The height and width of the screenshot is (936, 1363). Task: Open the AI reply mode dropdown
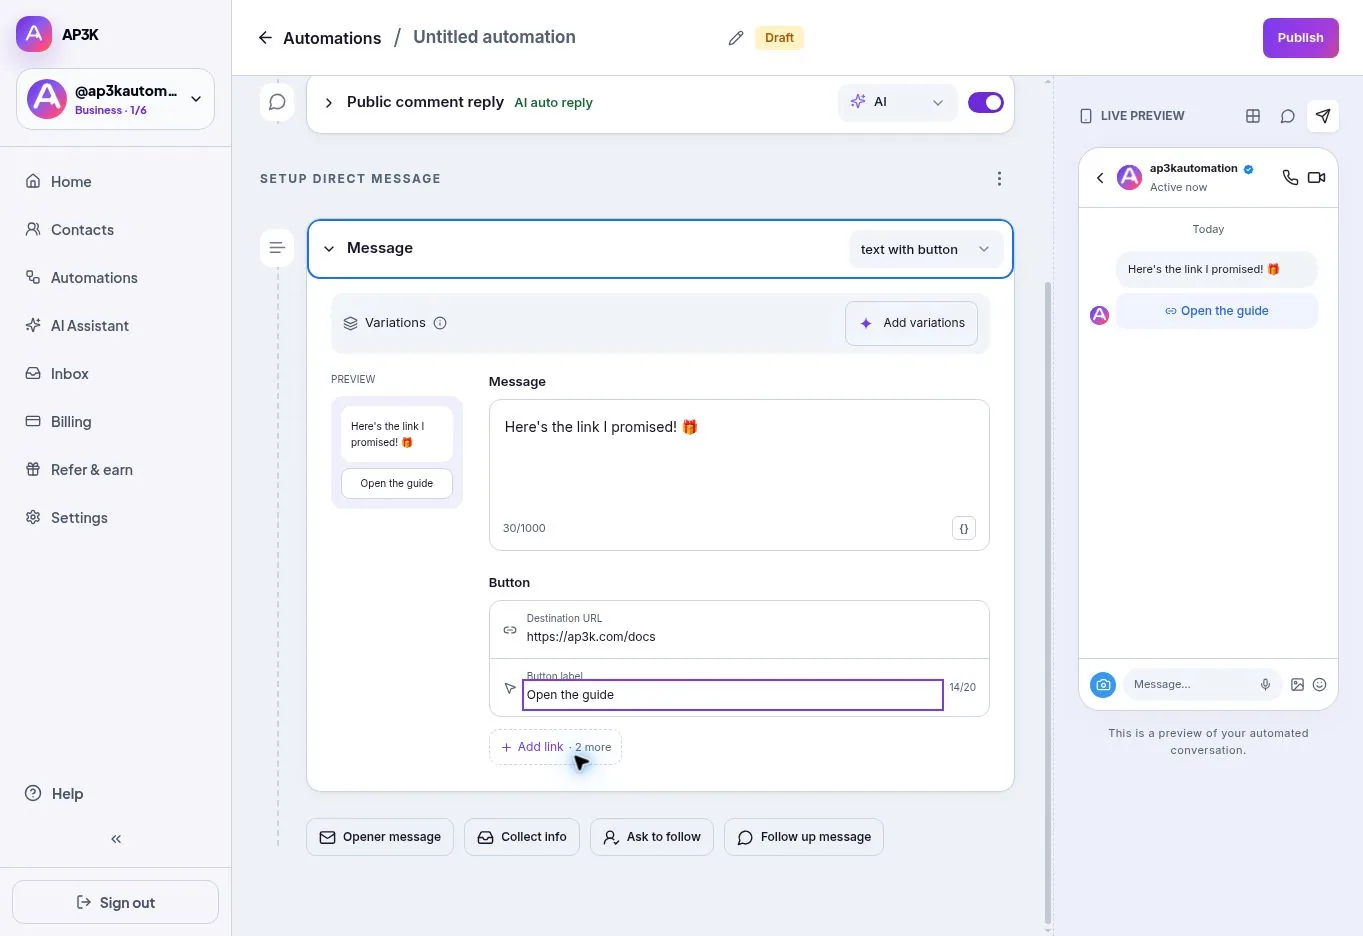coord(897,102)
